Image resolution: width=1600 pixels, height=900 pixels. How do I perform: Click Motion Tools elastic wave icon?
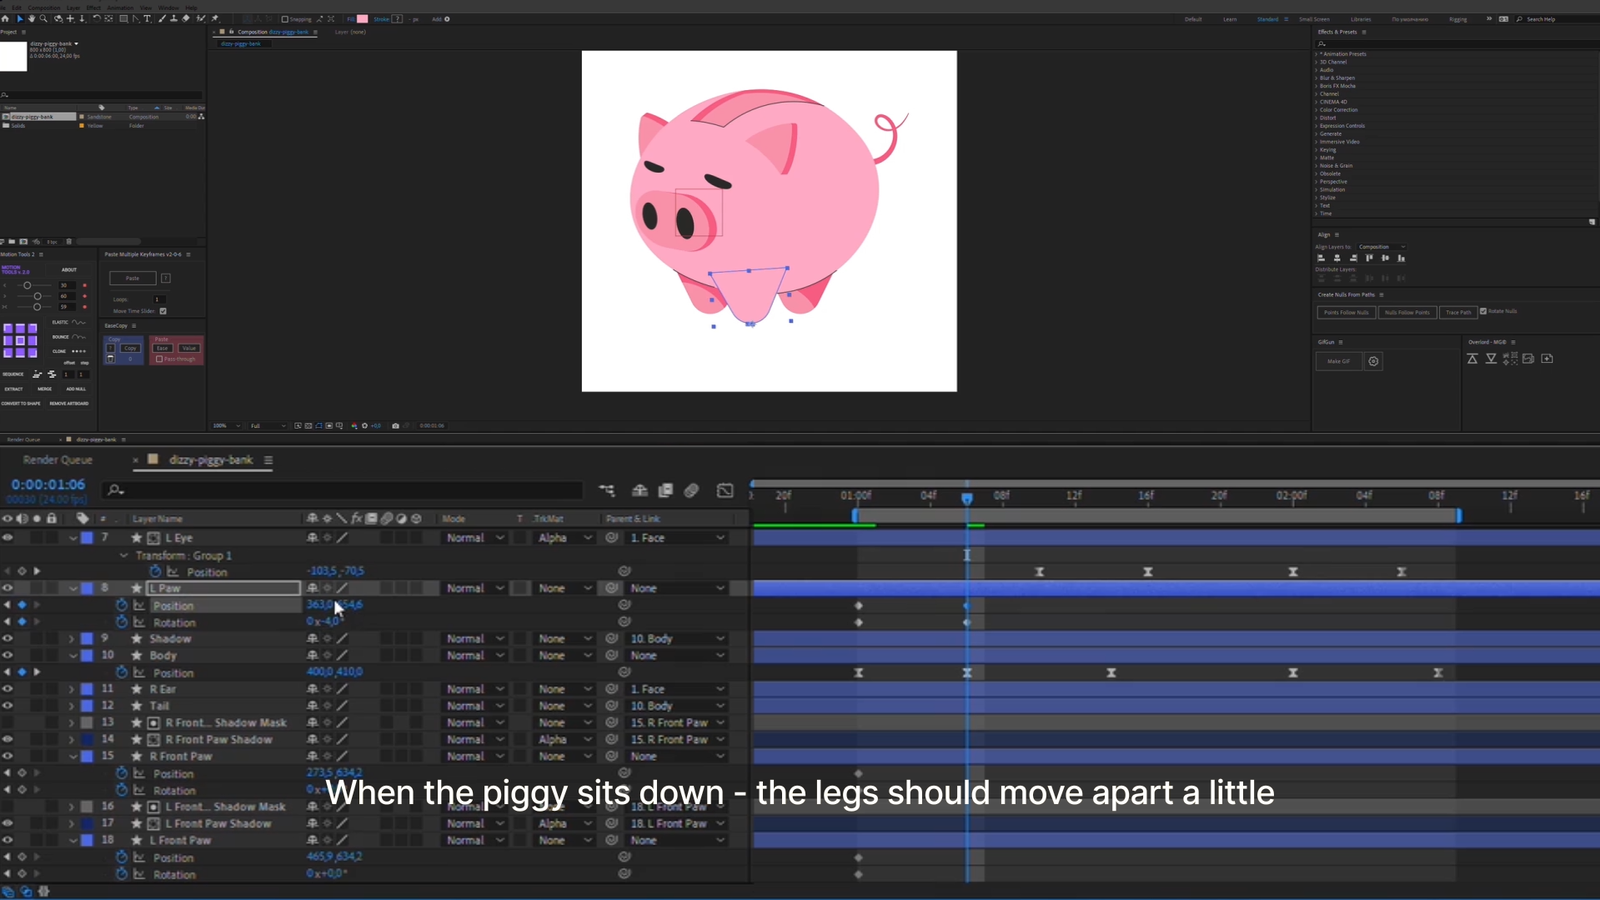(78, 323)
